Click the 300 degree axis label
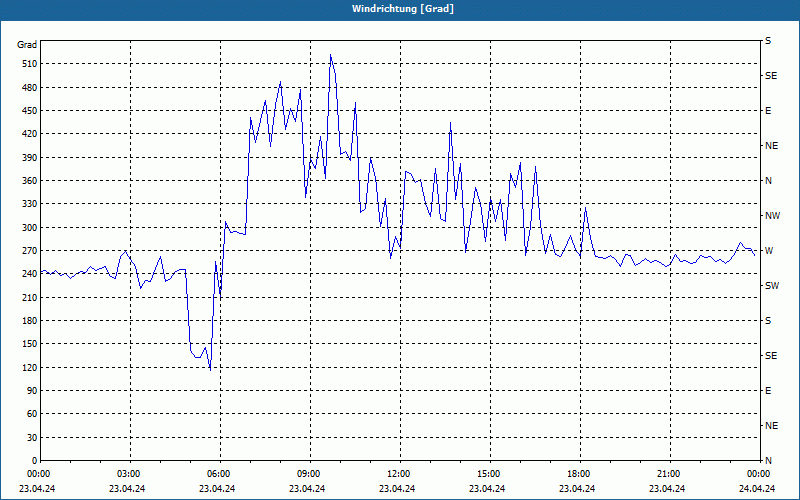 (x=29, y=228)
